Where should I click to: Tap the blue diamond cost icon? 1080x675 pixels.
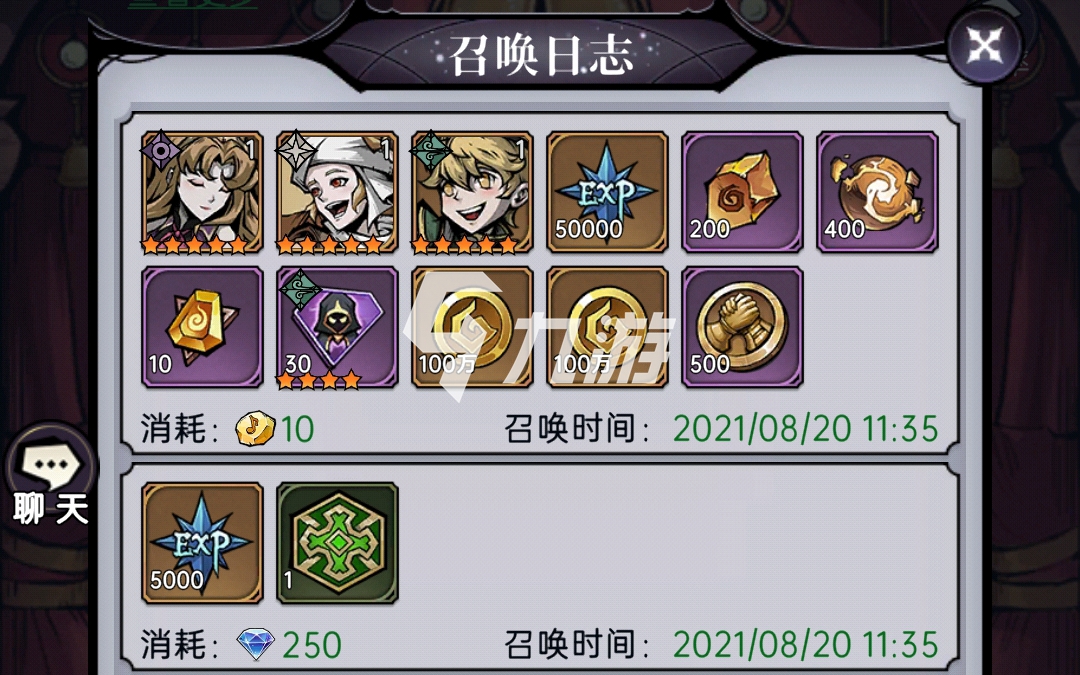pyautogui.click(x=256, y=645)
